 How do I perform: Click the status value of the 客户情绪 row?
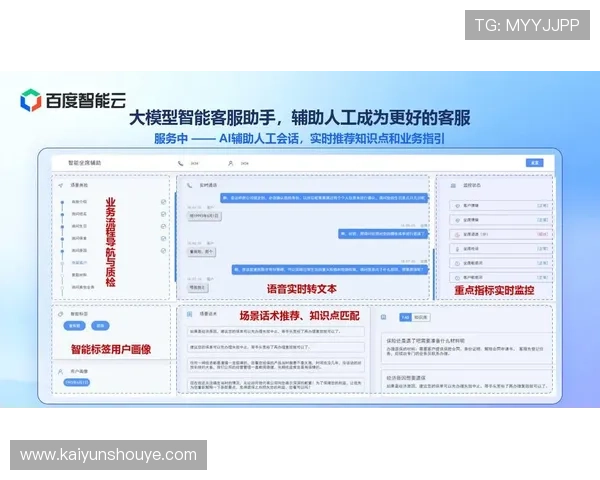click(x=543, y=206)
